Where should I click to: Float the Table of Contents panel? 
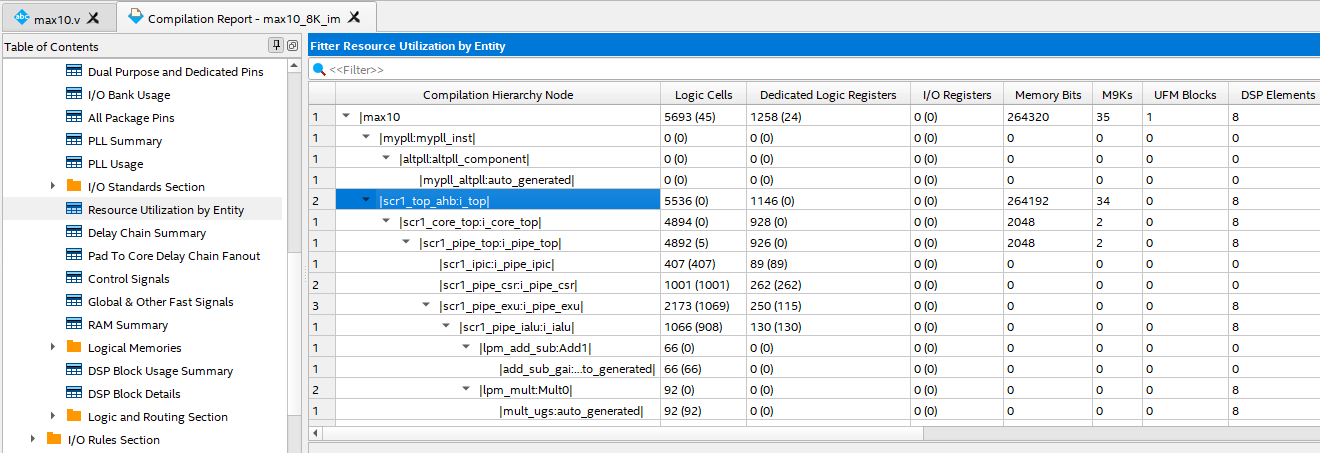[292, 46]
